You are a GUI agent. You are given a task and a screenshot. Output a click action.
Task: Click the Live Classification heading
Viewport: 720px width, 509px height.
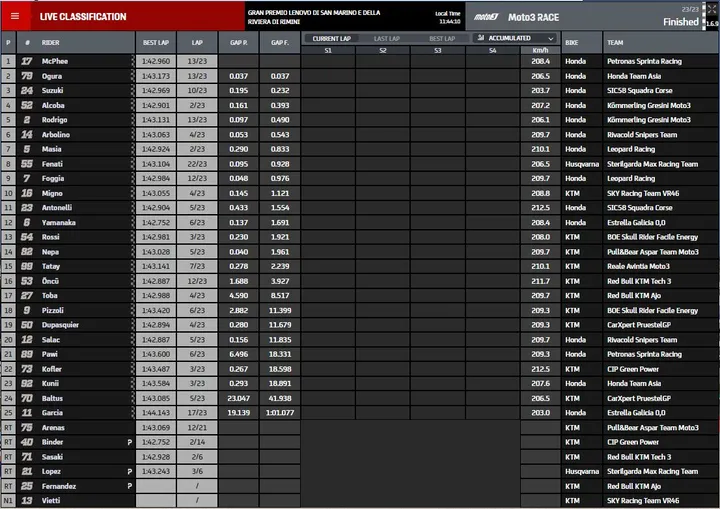tap(83, 17)
